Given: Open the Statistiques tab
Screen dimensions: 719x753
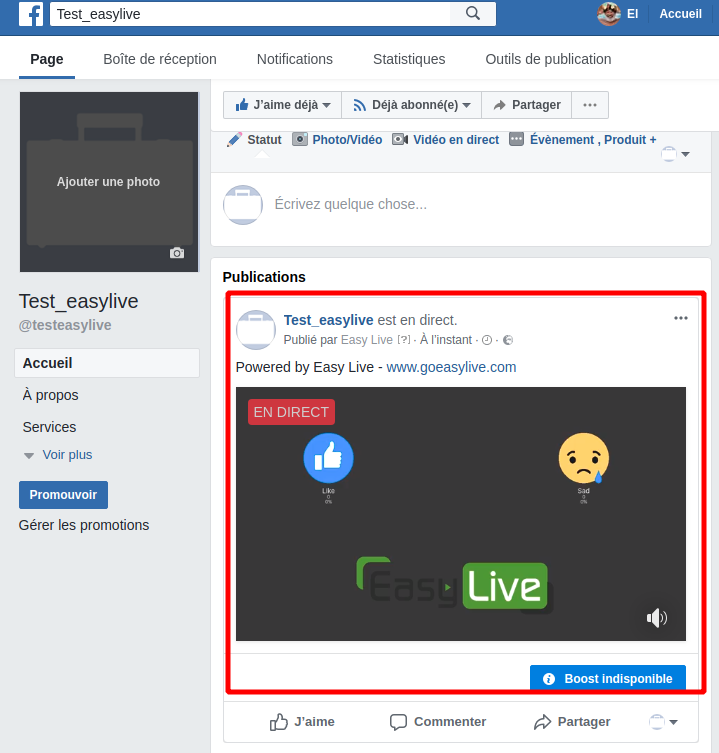Looking at the screenshot, I should pyautogui.click(x=409, y=59).
